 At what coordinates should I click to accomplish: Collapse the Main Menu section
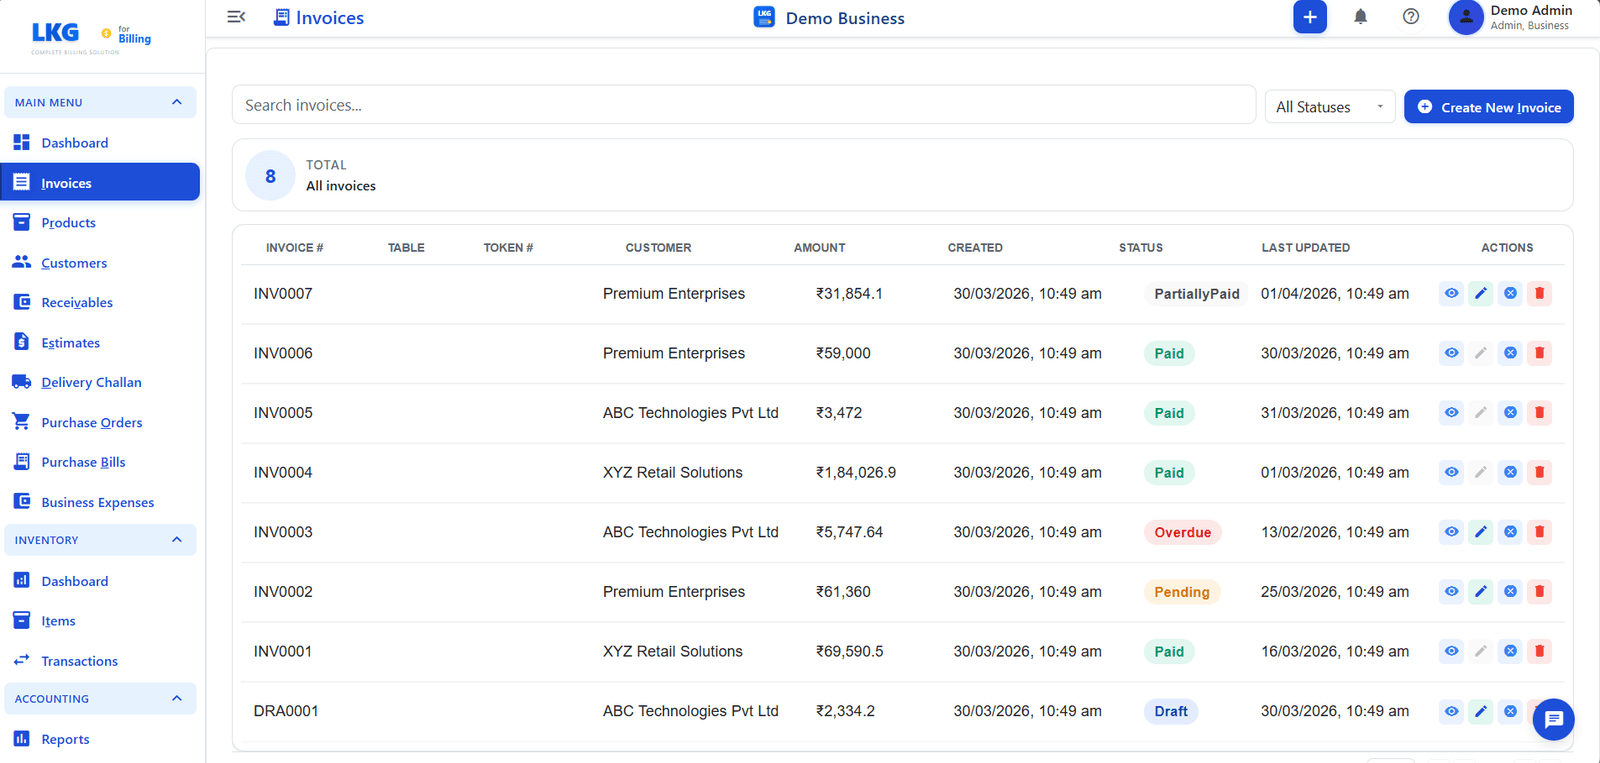point(100,102)
